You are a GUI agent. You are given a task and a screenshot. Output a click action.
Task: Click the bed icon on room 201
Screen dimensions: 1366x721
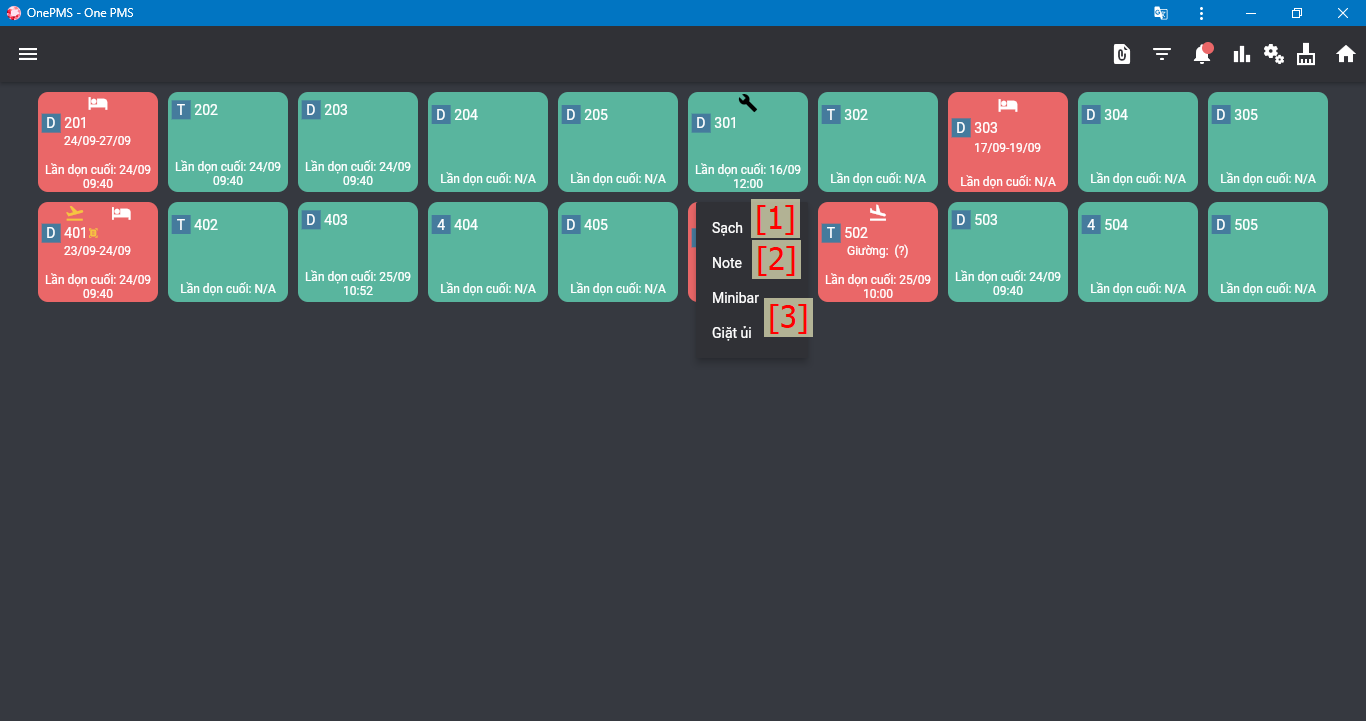pyautogui.click(x=98, y=103)
